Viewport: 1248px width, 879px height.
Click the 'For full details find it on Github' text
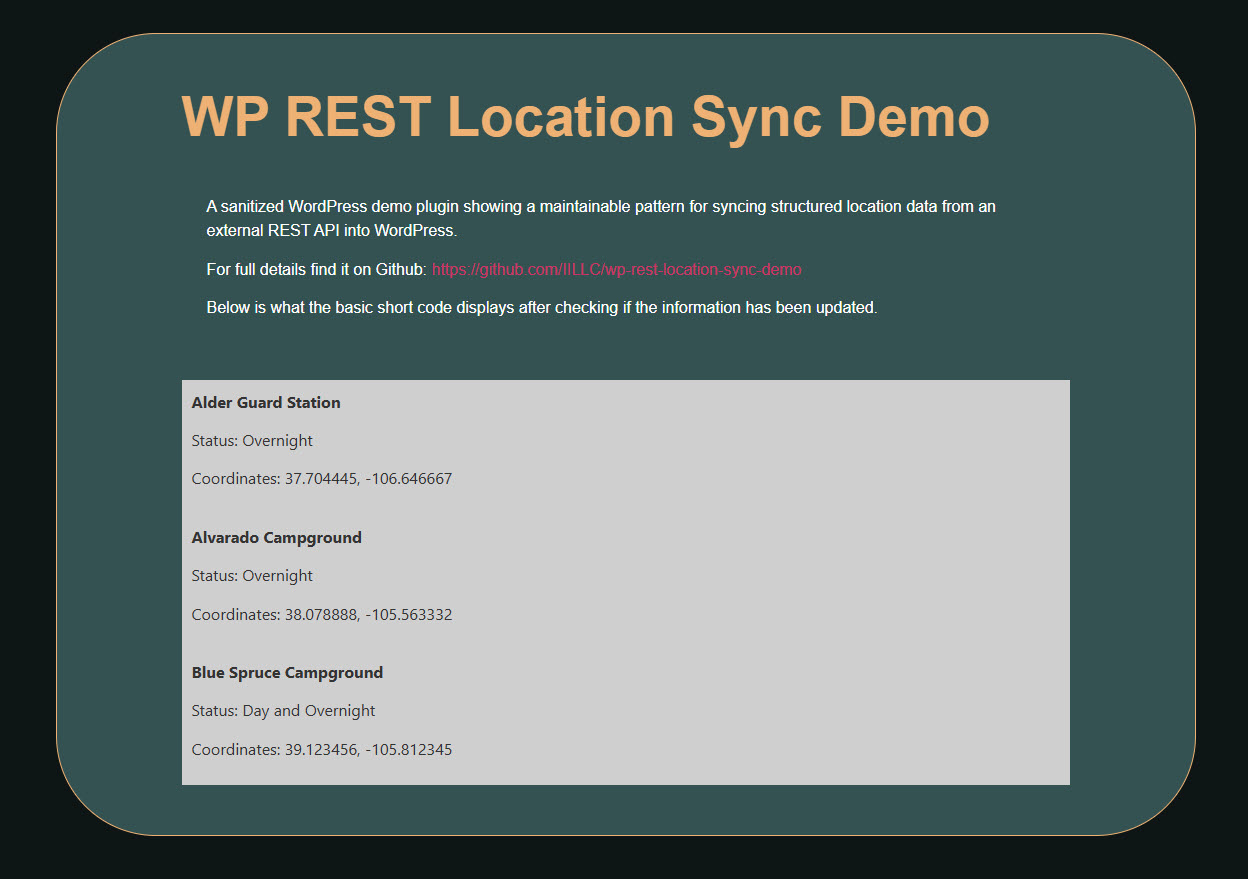tap(317, 269)
